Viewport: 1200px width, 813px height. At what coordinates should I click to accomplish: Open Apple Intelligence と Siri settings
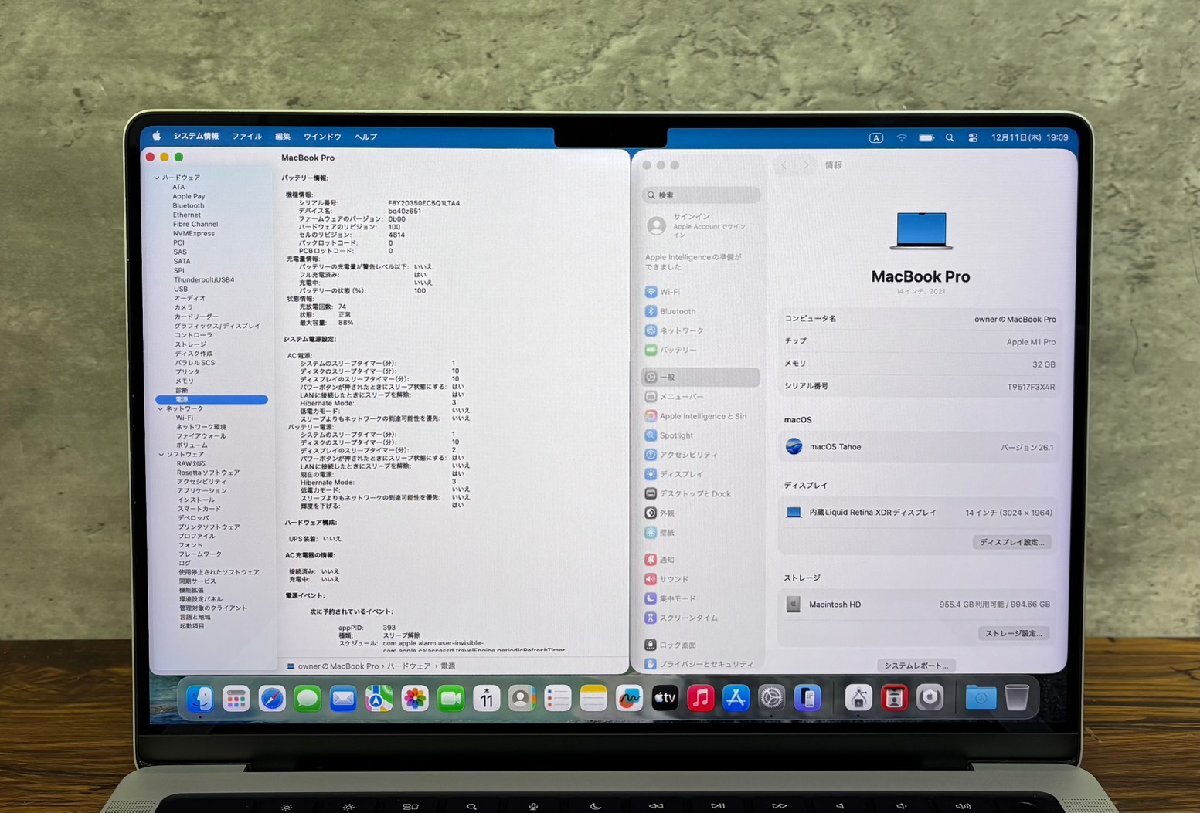coord(702,416)
